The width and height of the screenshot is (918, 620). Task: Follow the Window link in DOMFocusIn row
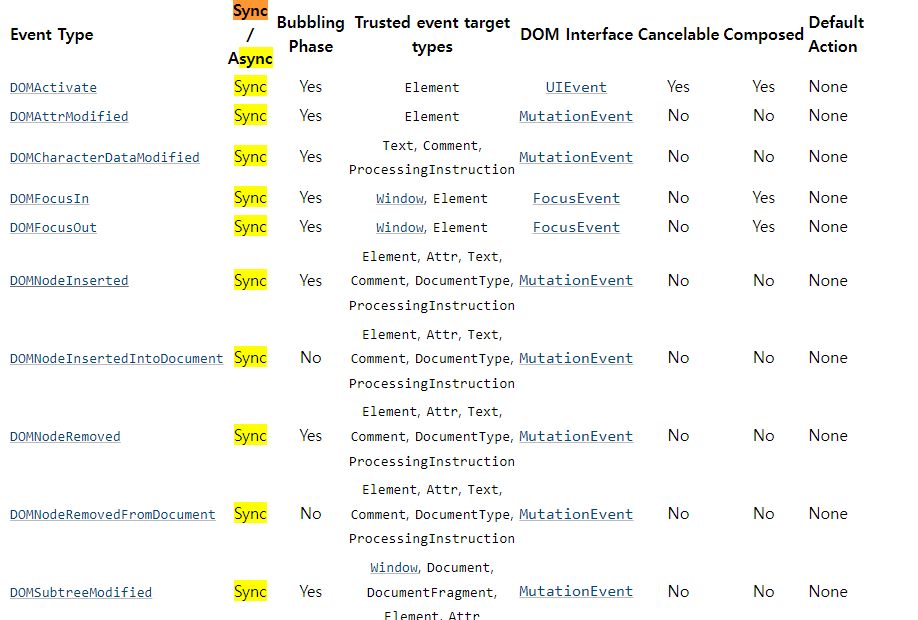tap(400, 198)
